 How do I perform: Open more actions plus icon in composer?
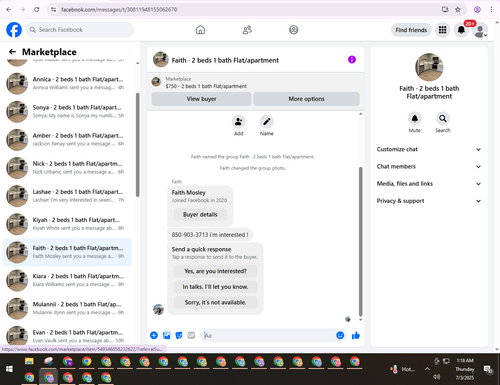click(154, 335)
